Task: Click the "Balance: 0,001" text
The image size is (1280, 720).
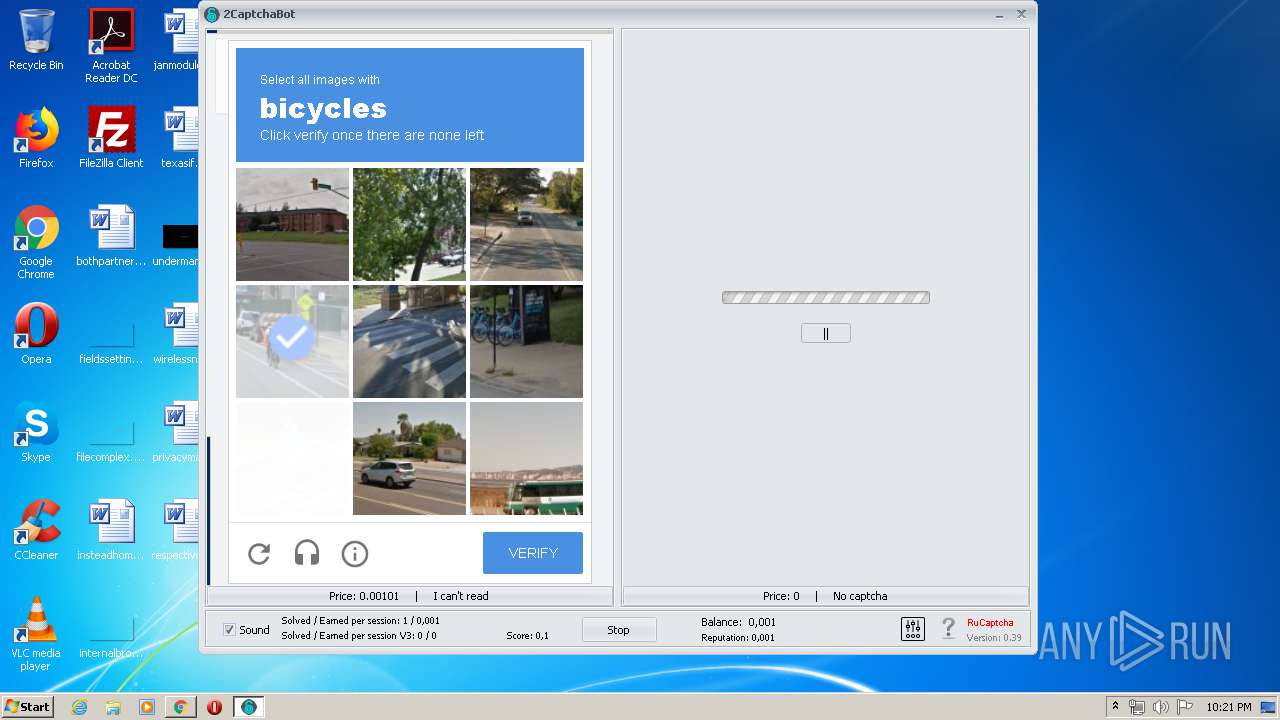Action: click(x=738, y=622)
